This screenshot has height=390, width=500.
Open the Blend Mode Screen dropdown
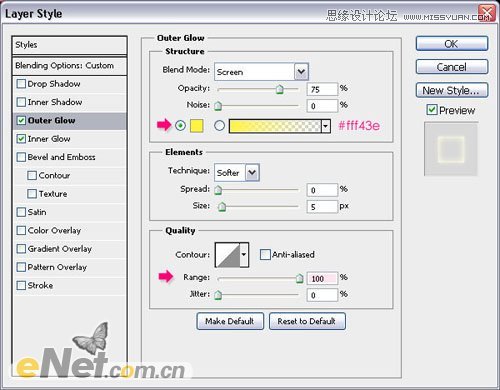click(x=261, y=72)
